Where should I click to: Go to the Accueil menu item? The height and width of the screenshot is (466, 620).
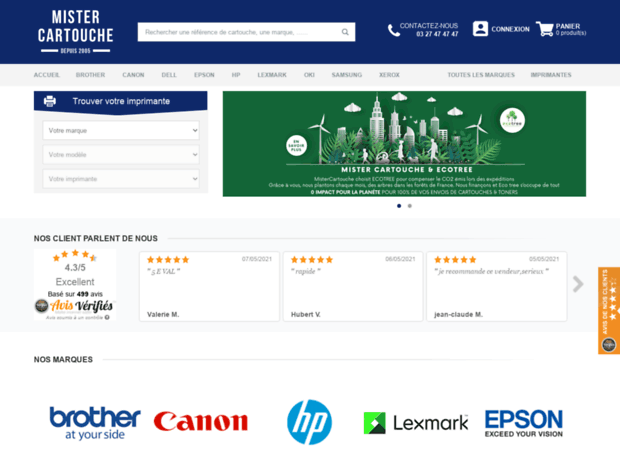pos(47,75)
